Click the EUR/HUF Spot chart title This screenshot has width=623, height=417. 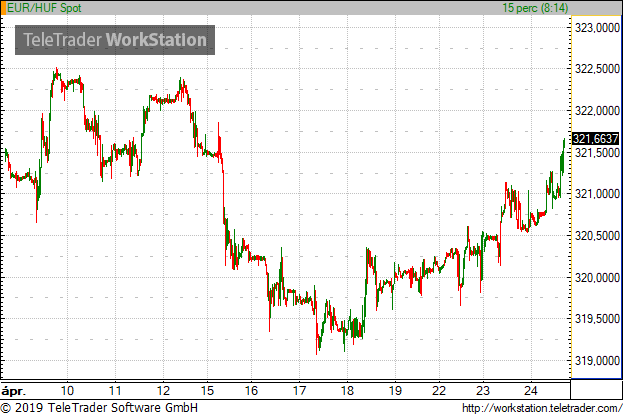pyautogui.click(x=44, y=8)
